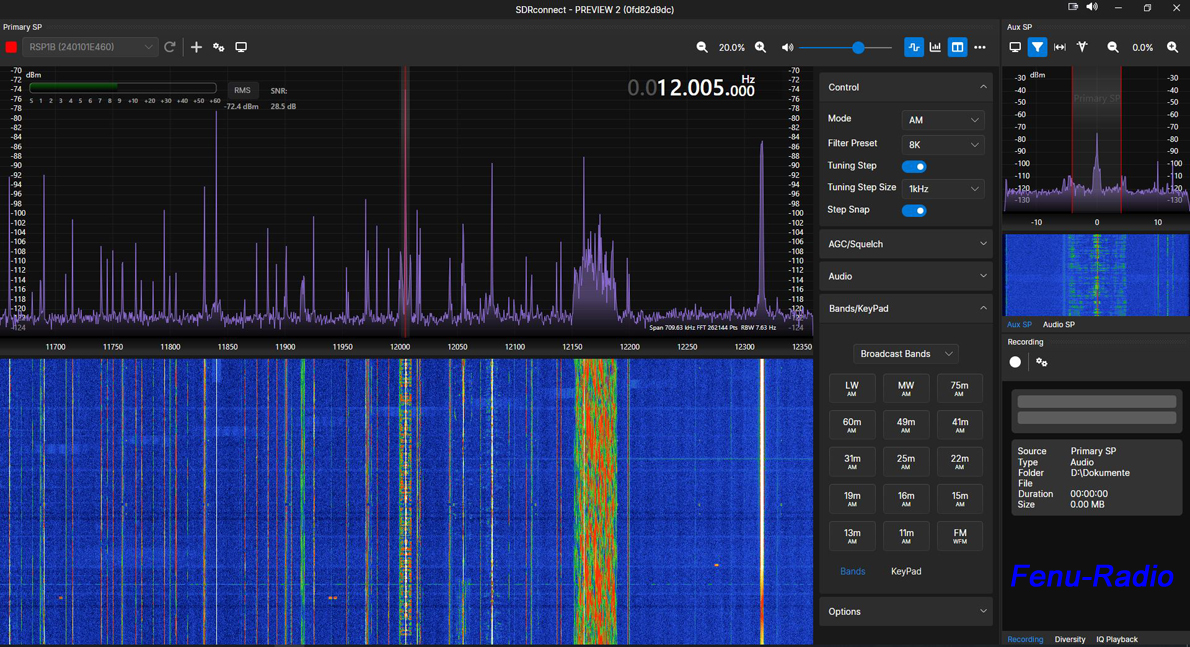The image size is (1190, 647).
Task: Open the Tuning Step Size dropdown
Action: pyautogui.click(x=941, y=188)
